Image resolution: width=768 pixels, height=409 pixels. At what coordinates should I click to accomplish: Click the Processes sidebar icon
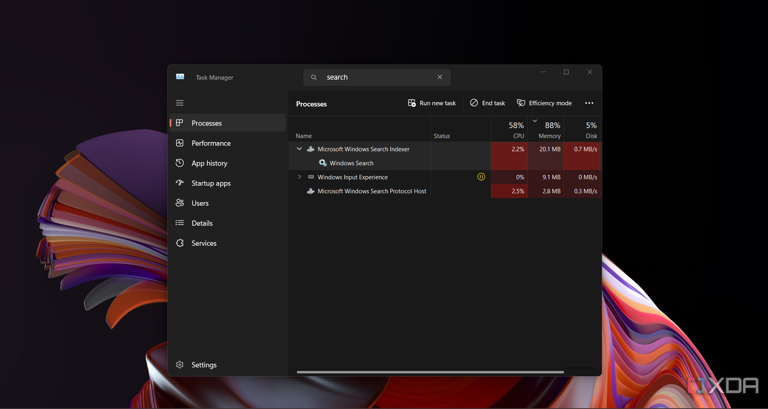180,123
